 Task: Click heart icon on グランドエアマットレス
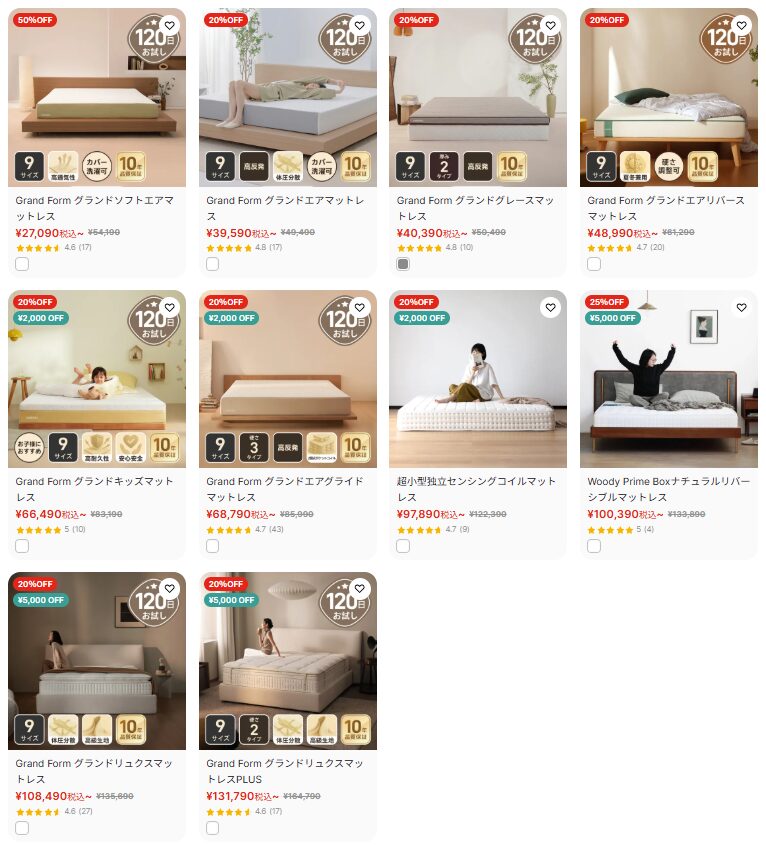360,25
